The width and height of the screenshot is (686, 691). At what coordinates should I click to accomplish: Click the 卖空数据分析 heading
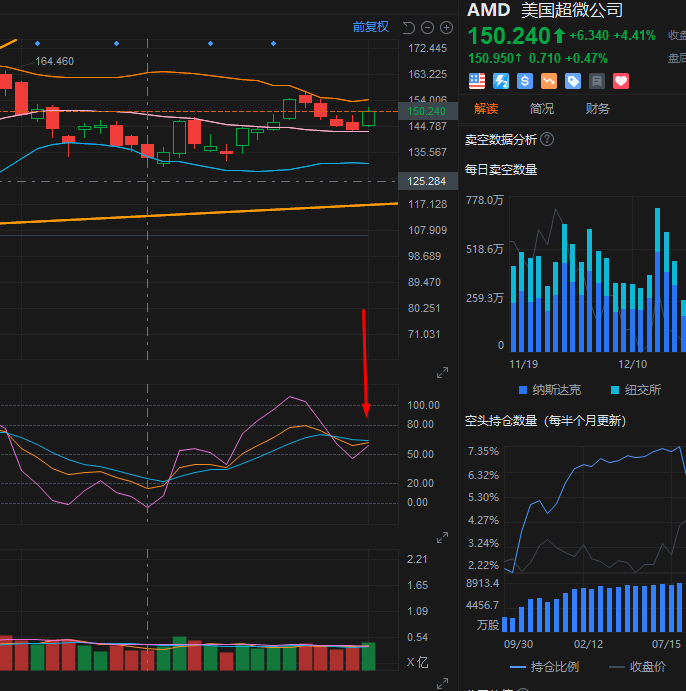point(501,140)
